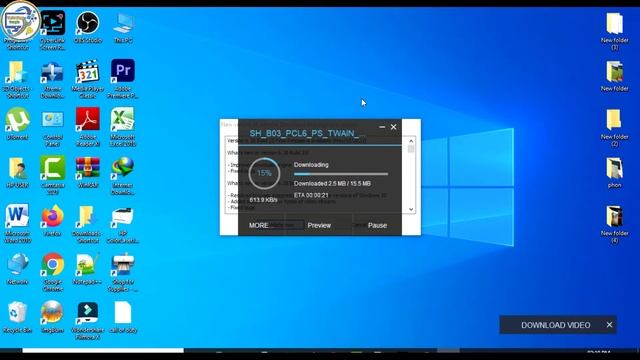Pause the active download
640x360 pixels.
(x=377, y=225)
